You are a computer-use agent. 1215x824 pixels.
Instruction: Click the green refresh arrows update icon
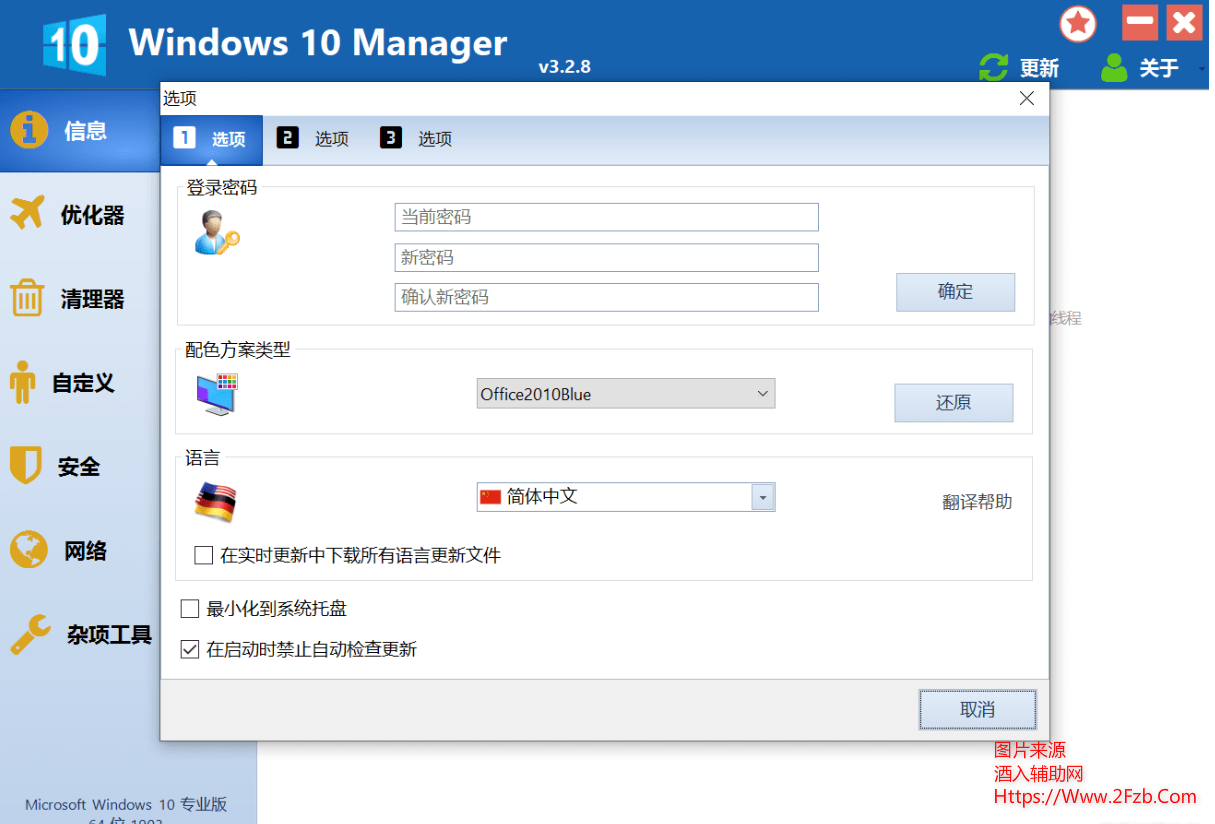[x=993, y=68]
